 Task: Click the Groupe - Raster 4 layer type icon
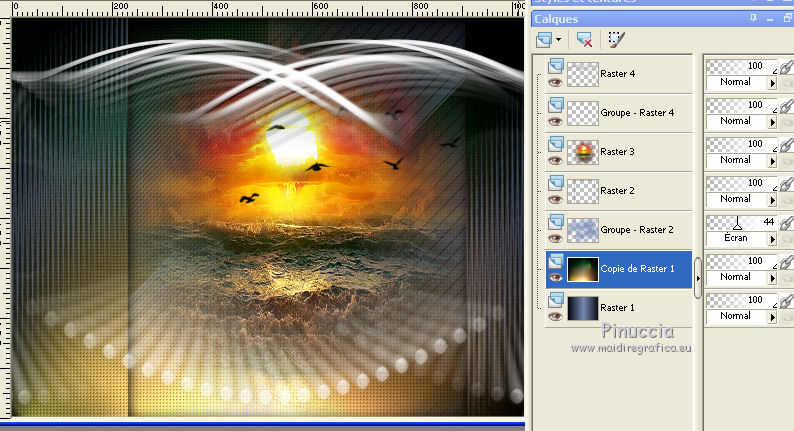(556, 104)
